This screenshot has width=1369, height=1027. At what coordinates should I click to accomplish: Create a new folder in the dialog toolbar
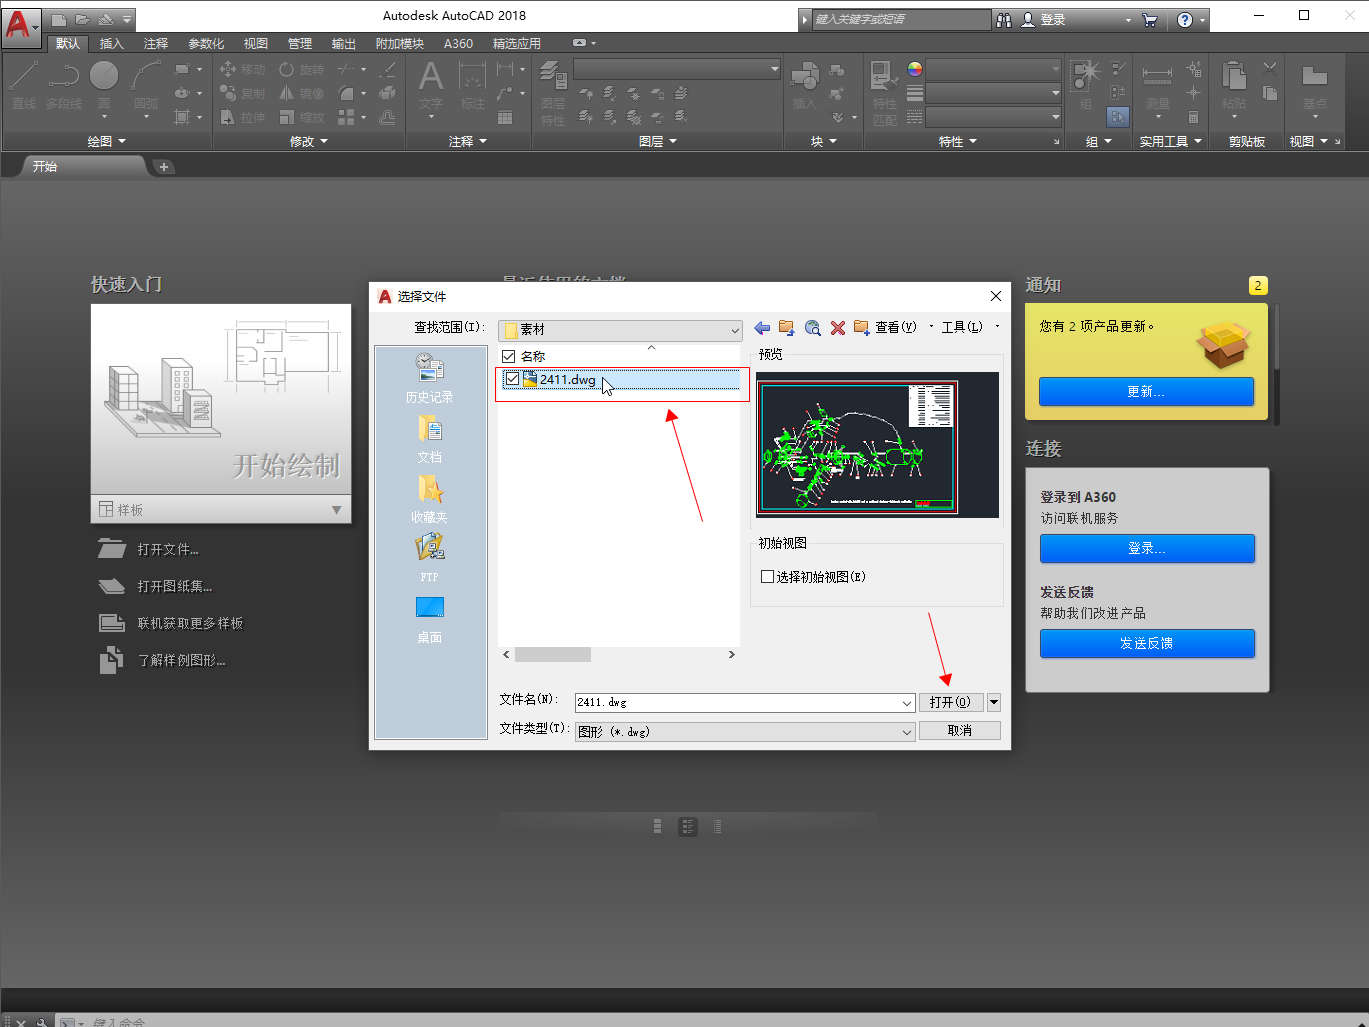[x=861, y=328]
